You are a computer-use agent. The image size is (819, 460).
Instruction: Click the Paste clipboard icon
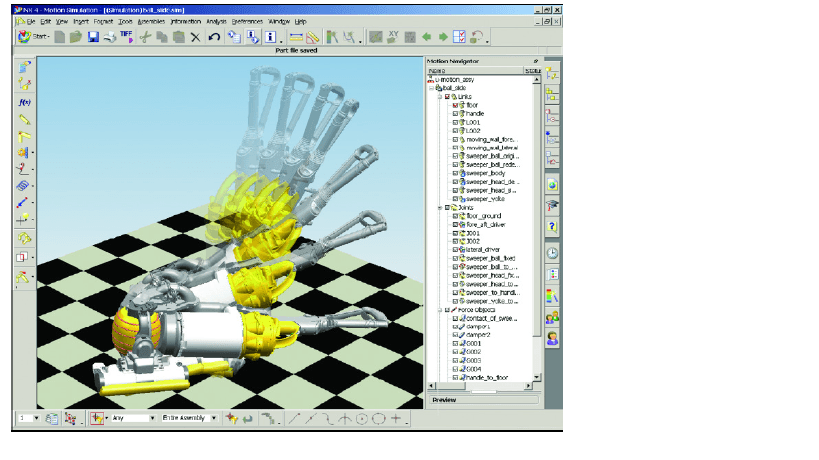pos(179,37)
